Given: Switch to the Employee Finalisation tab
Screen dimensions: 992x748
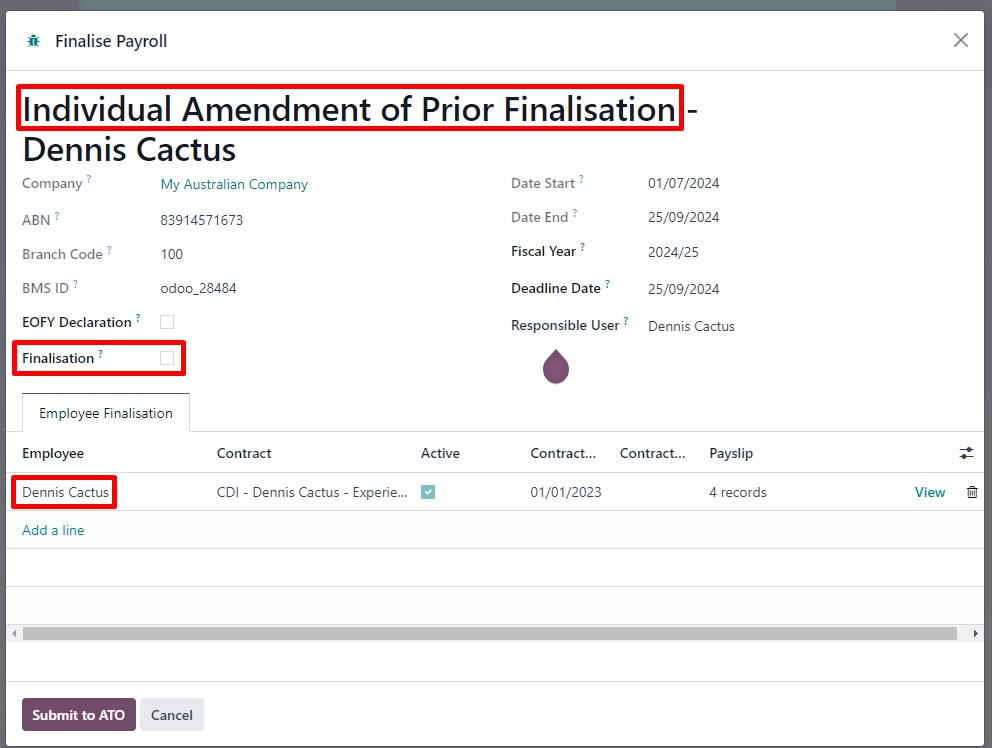Looking at the screenshot, I should tap(106, 413).
